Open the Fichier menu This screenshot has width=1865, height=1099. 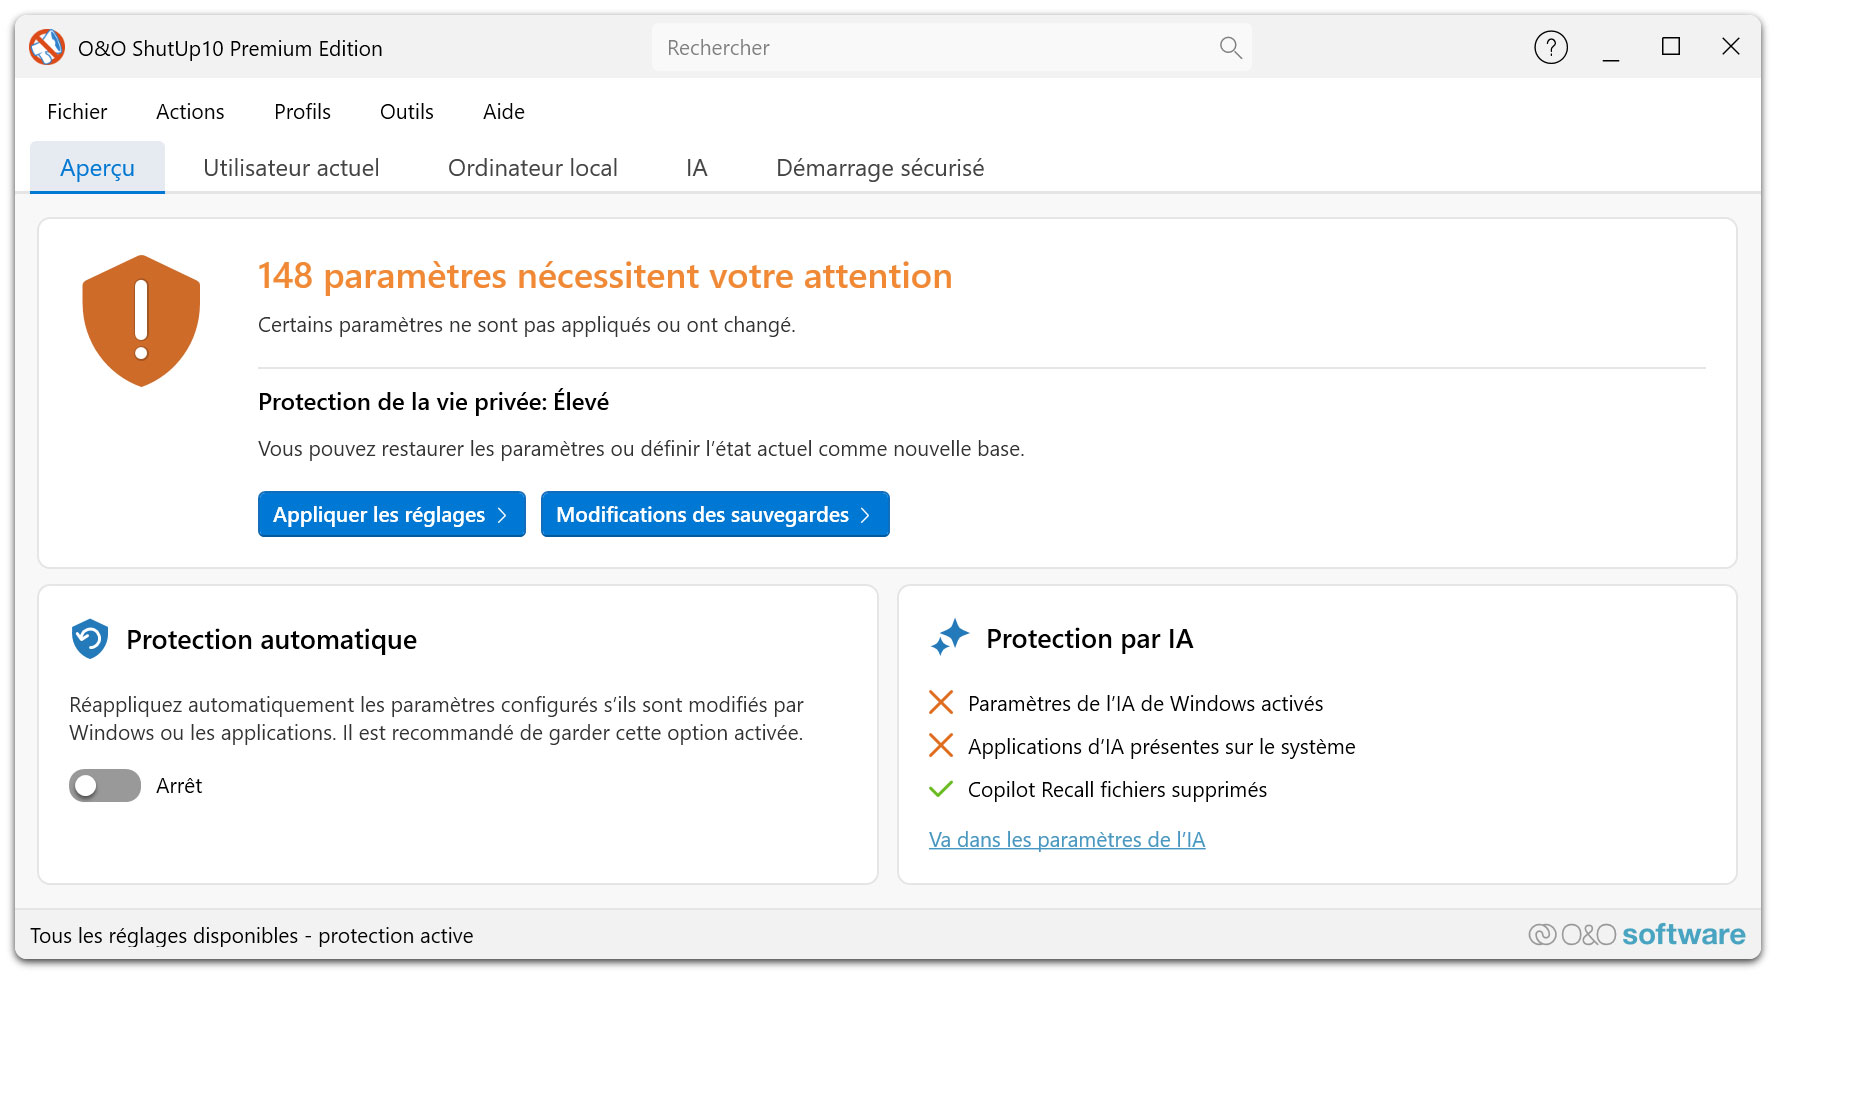[x=77, y=112]
